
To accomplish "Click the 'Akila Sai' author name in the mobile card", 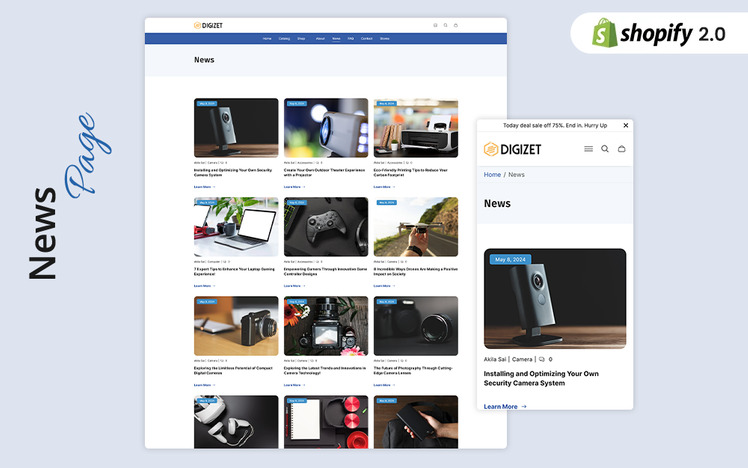I will coord(495,359).
